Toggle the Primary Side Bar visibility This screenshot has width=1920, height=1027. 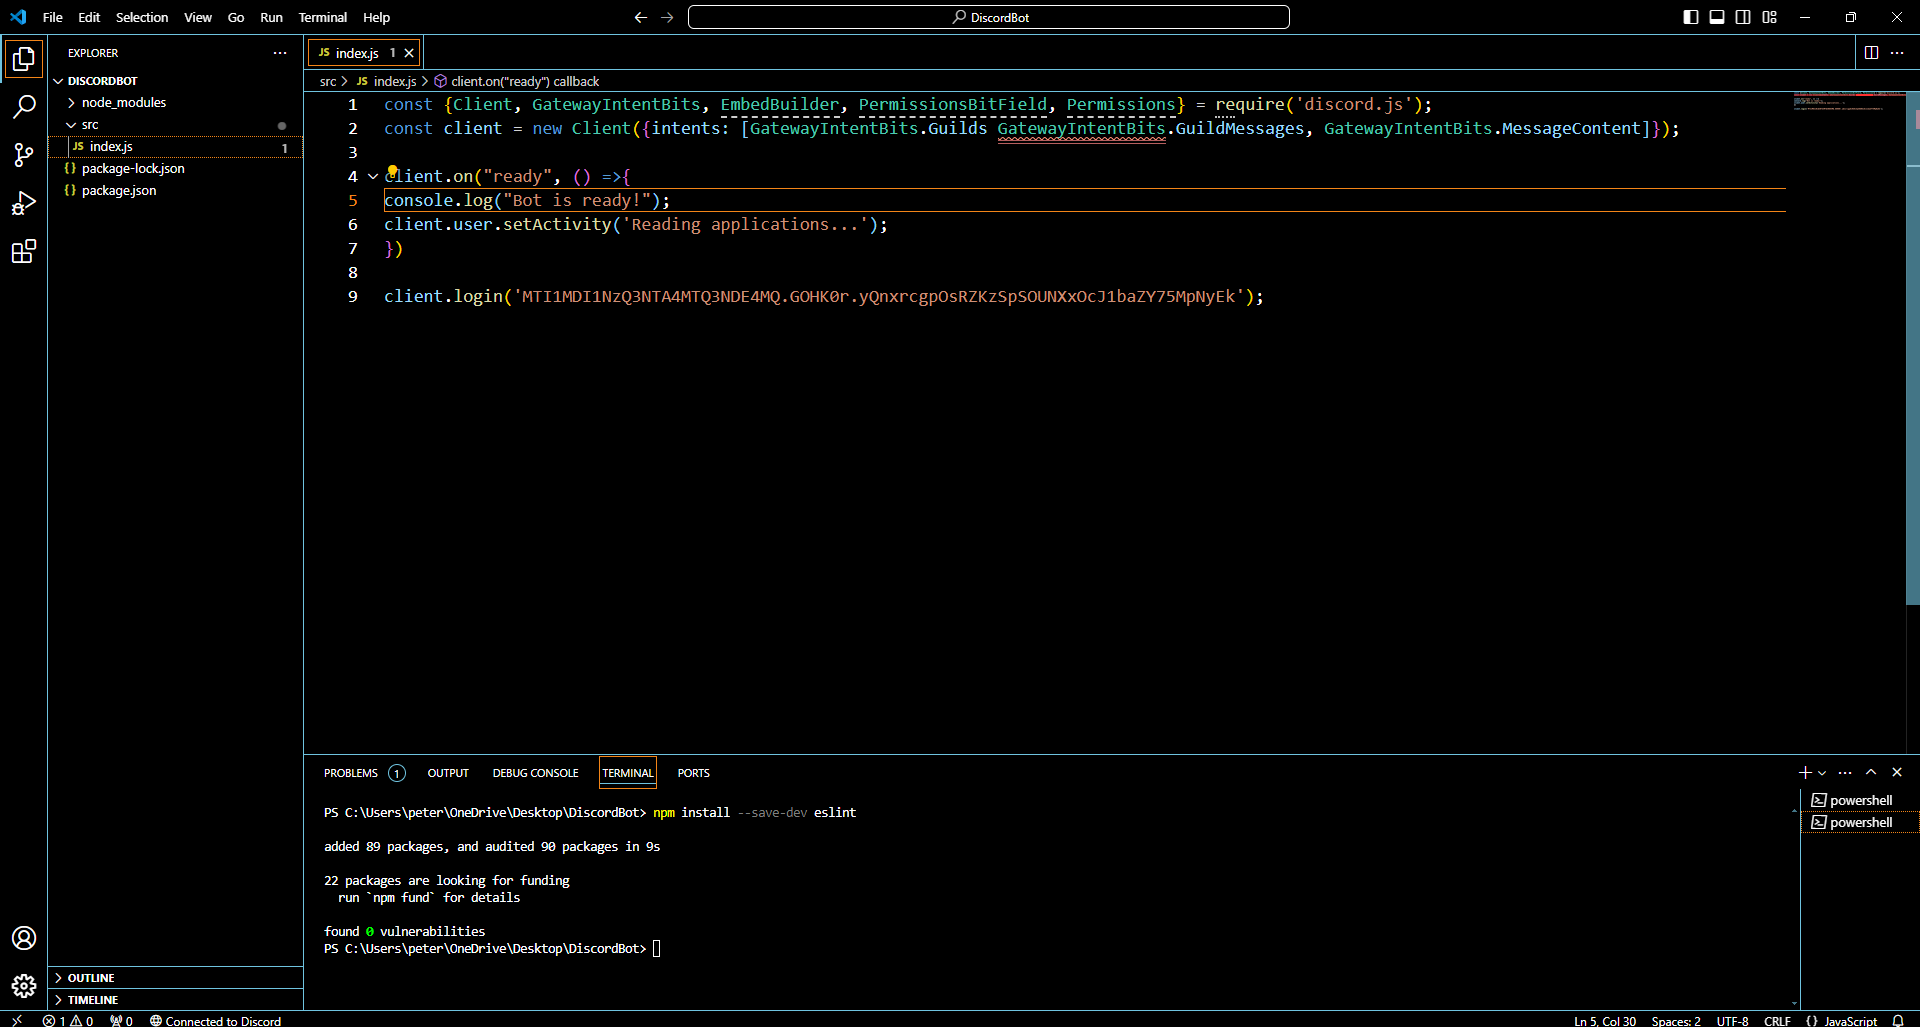[1691, 17]
